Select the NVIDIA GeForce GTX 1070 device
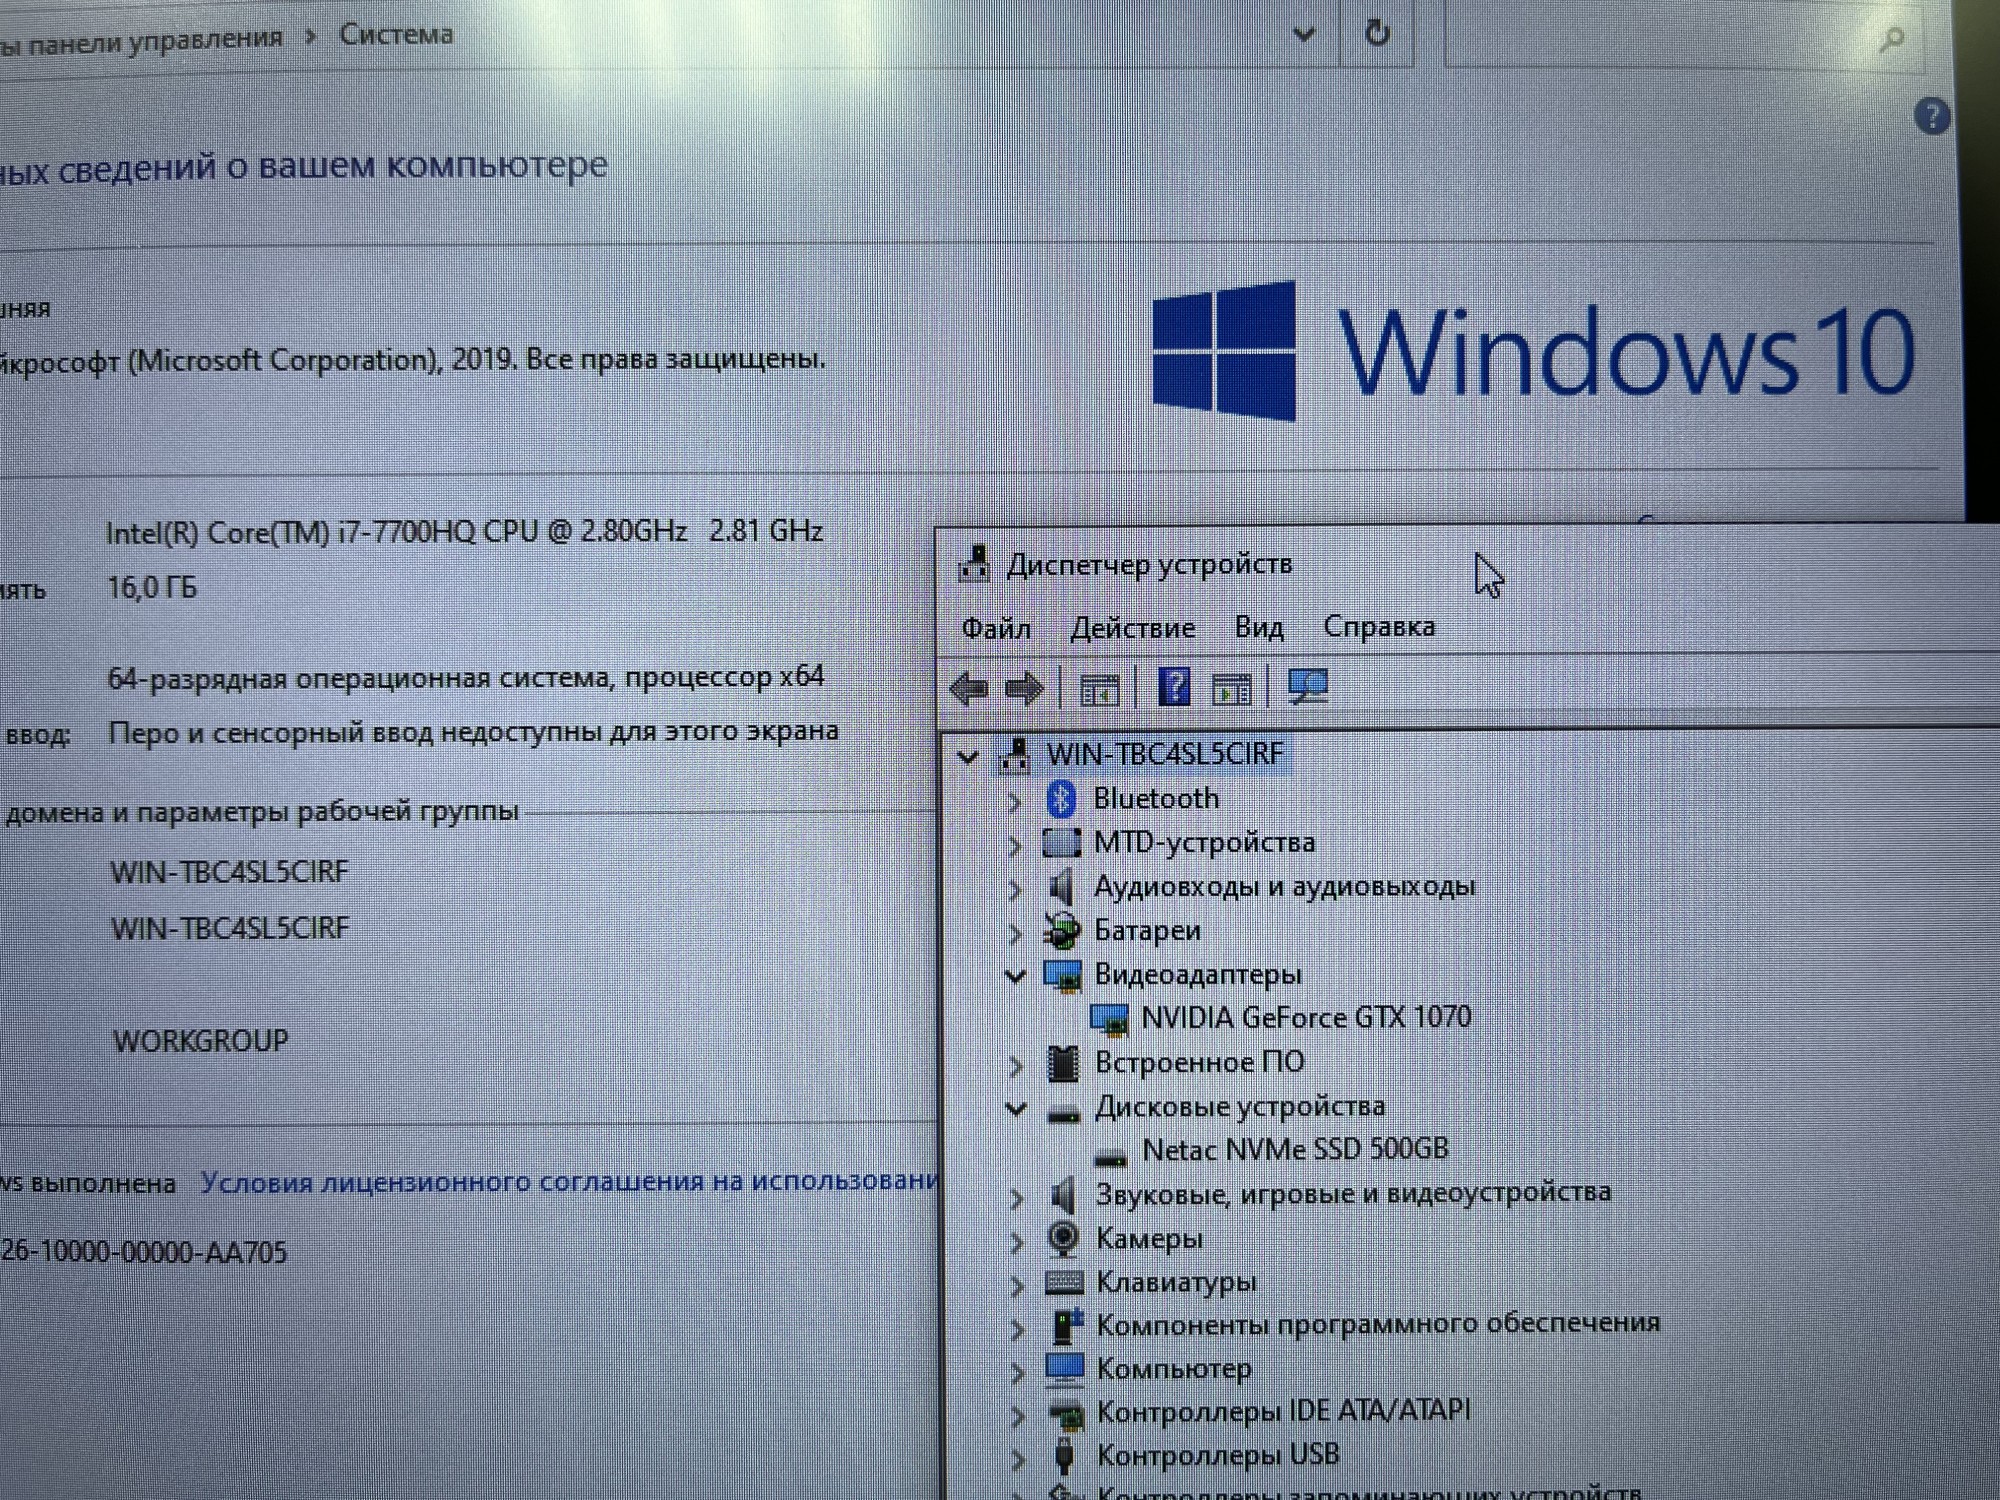This screenshot has width=2000, height=1500. pos(1305,1018)
